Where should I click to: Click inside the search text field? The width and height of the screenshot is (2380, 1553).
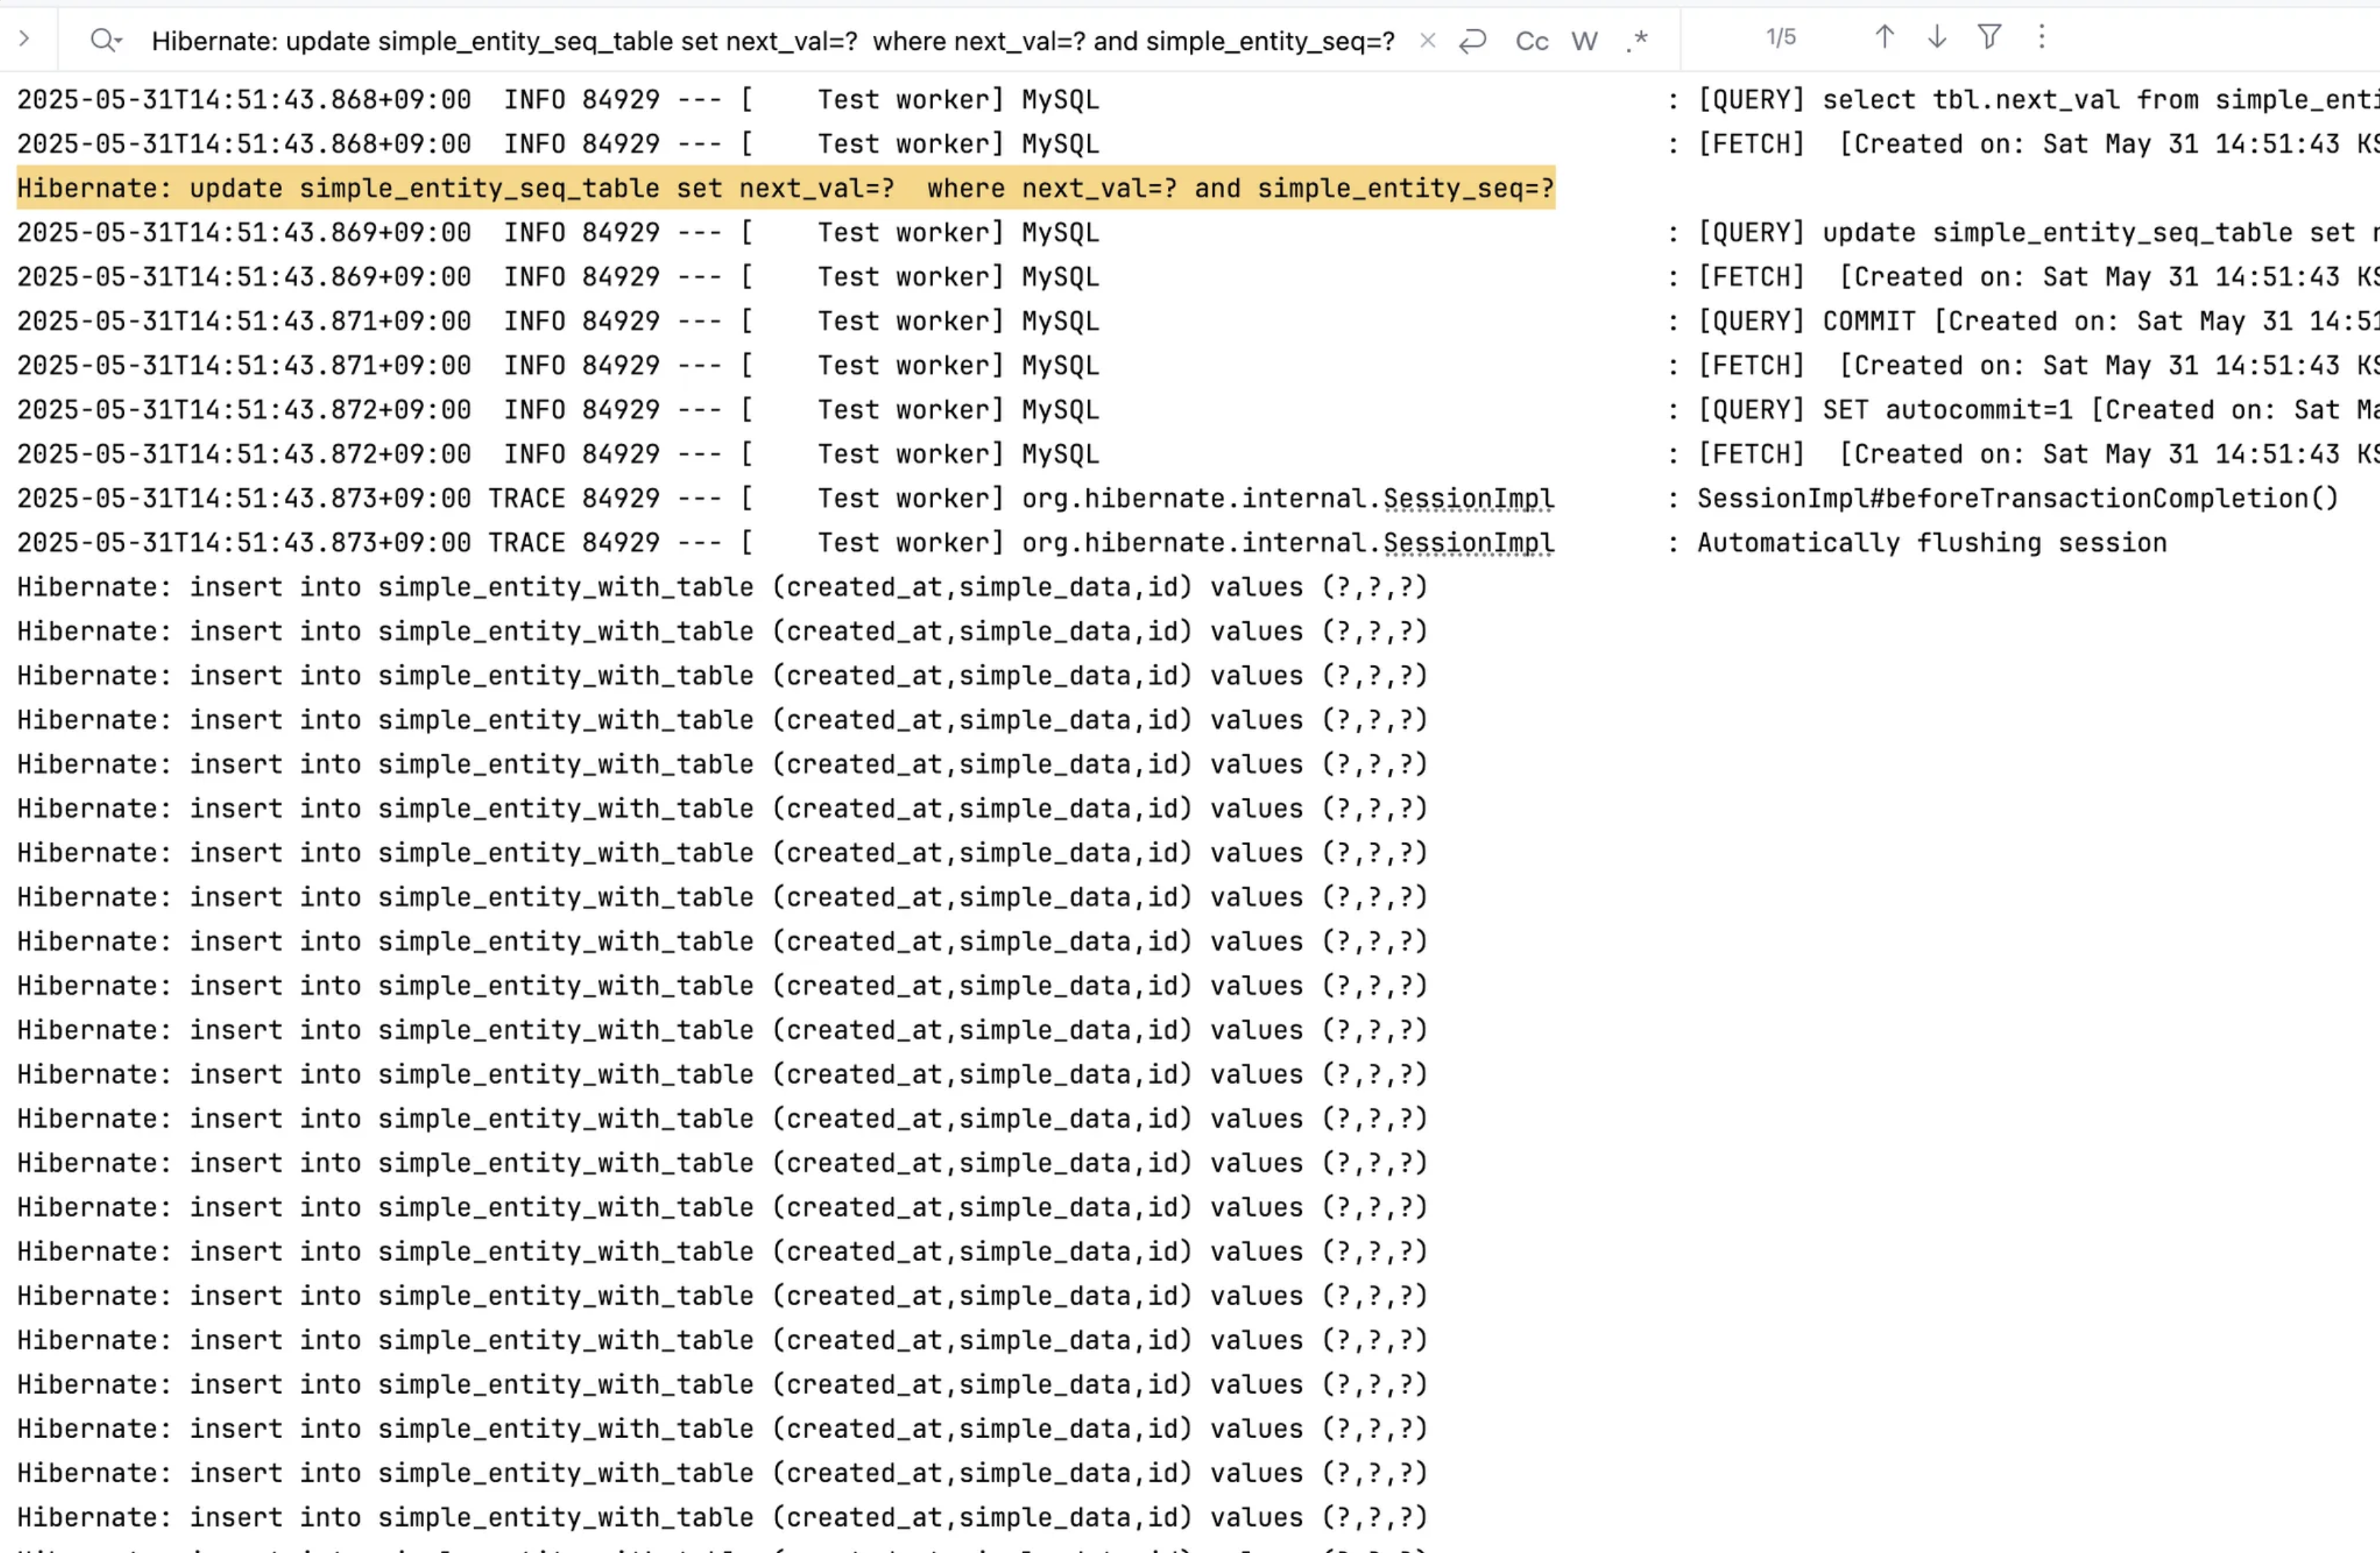(772, 41)
